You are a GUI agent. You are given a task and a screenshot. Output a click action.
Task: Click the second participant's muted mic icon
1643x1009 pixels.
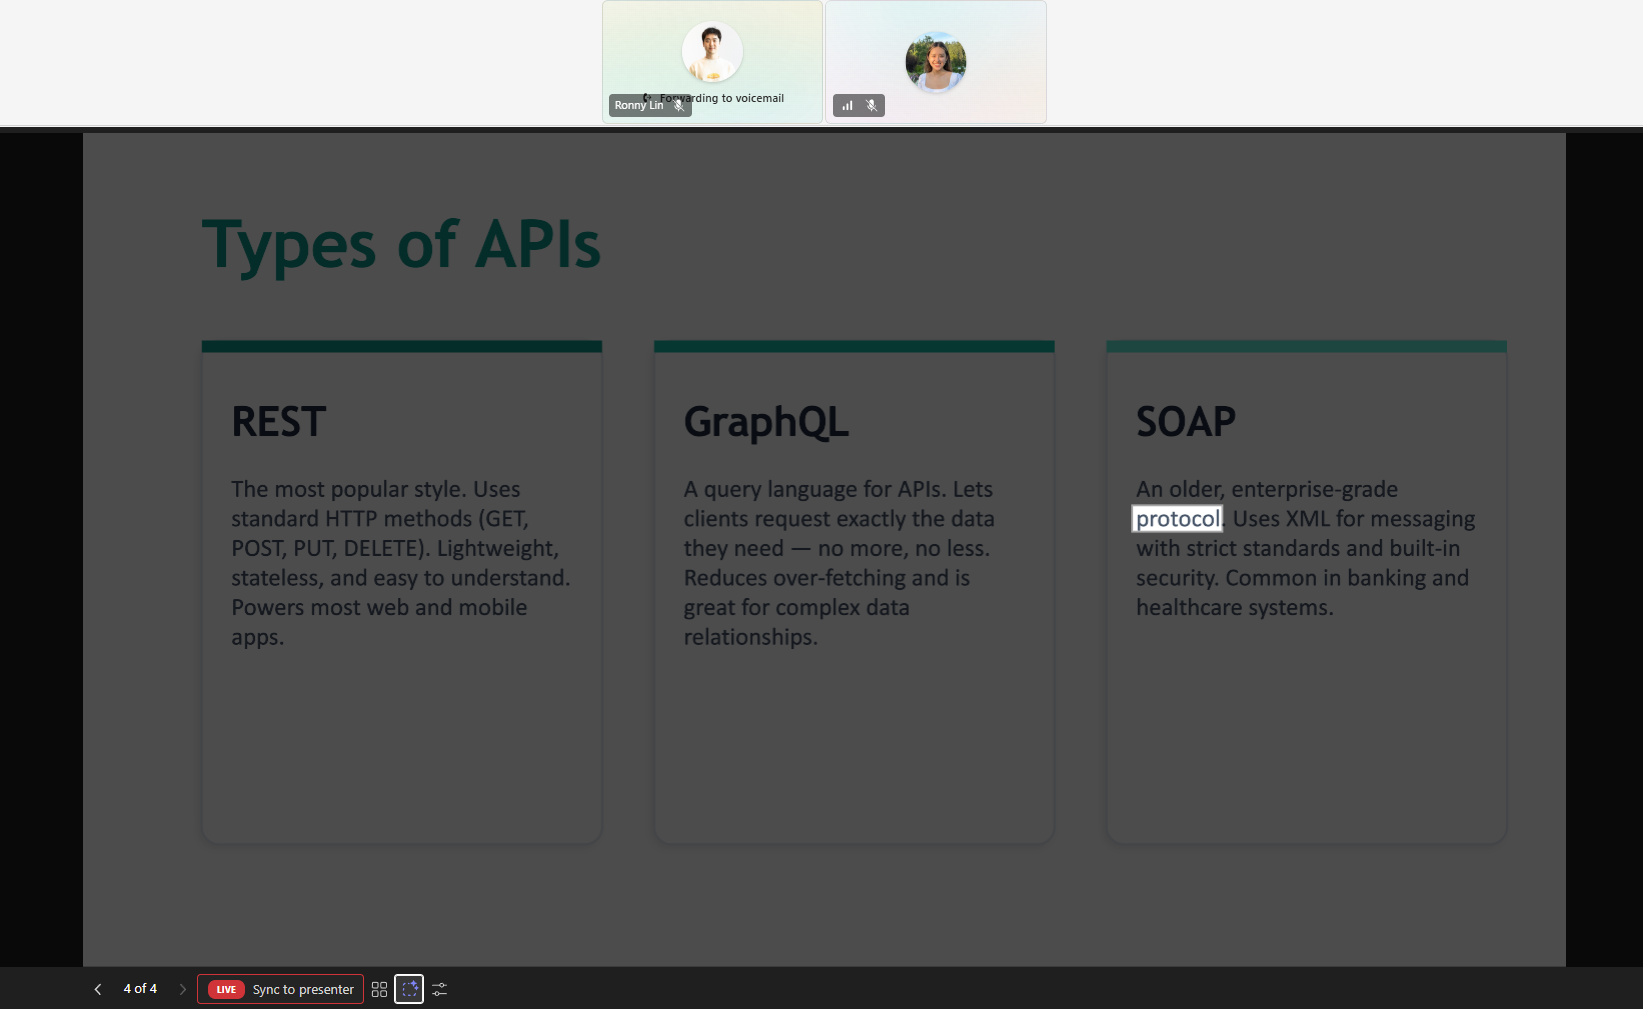[x=871, y=105]
